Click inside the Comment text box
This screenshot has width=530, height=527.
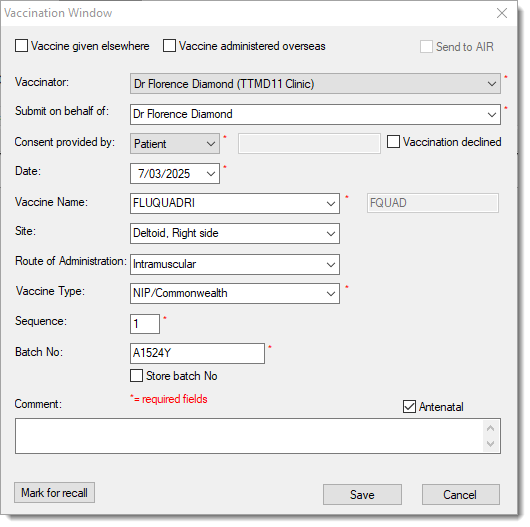pos(249,436)
